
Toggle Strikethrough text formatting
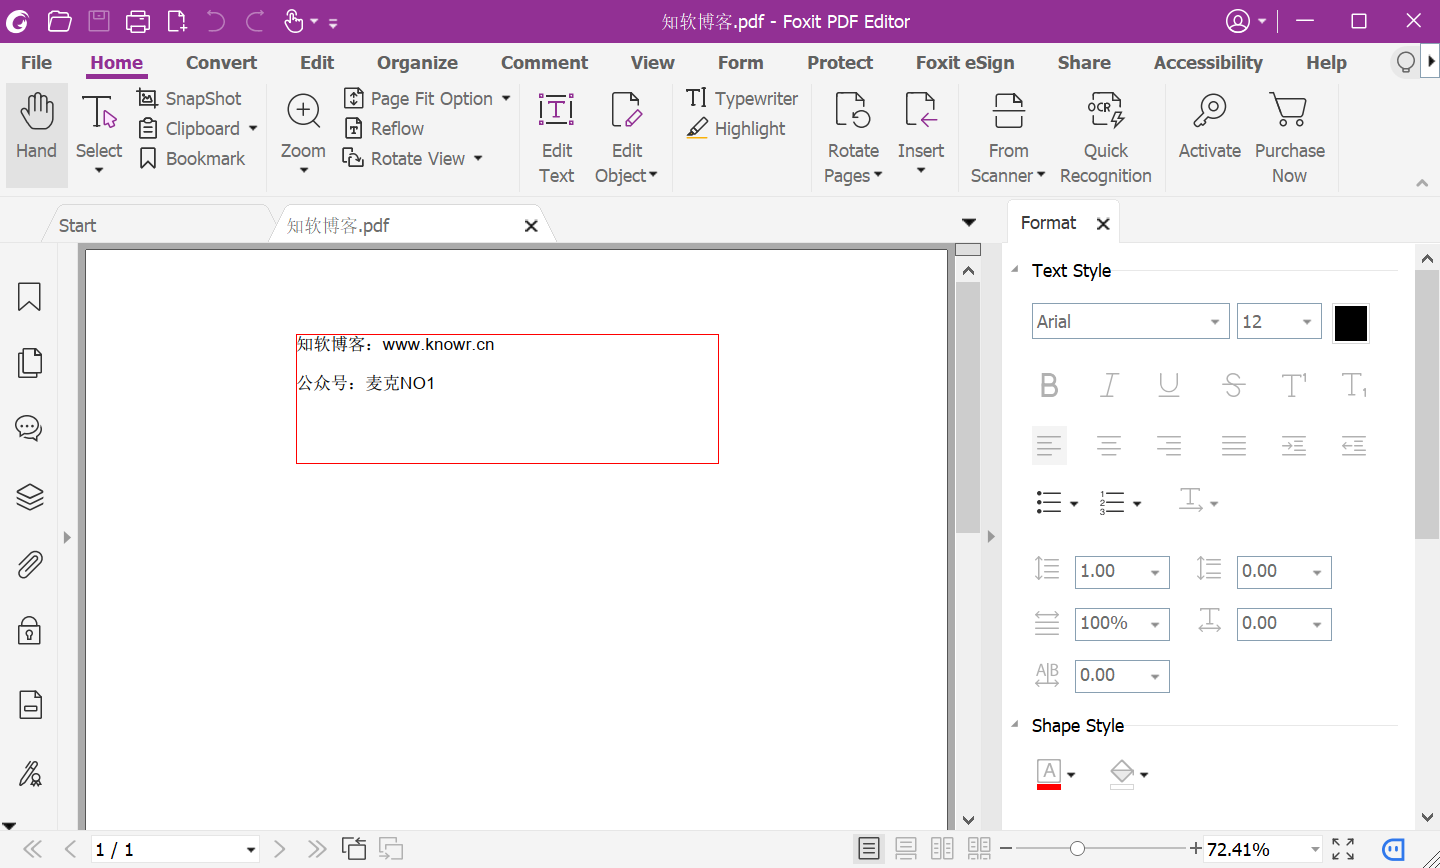pos(1233,385)
